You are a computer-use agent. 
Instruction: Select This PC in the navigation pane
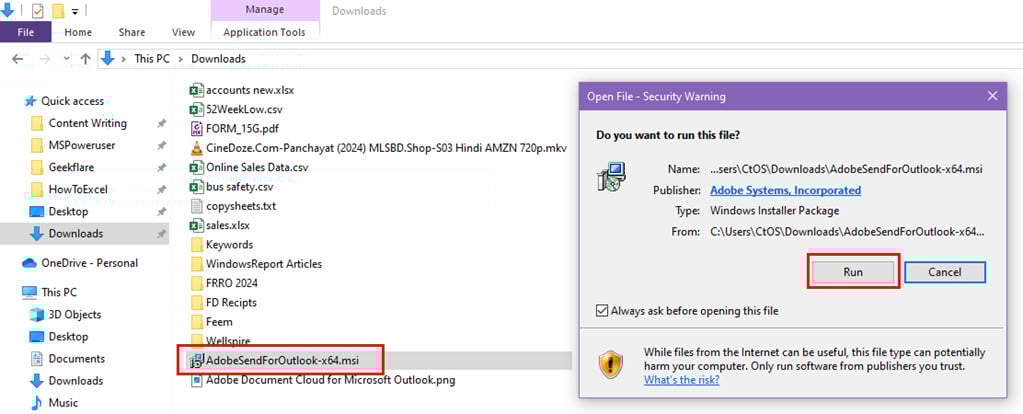click(59, 293)
